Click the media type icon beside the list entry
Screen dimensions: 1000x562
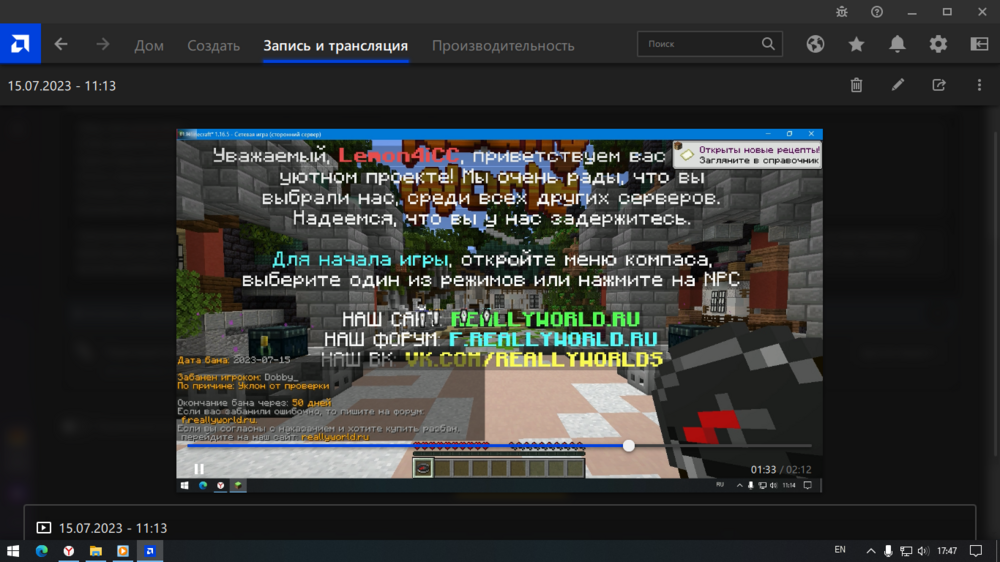coord(43,528)
